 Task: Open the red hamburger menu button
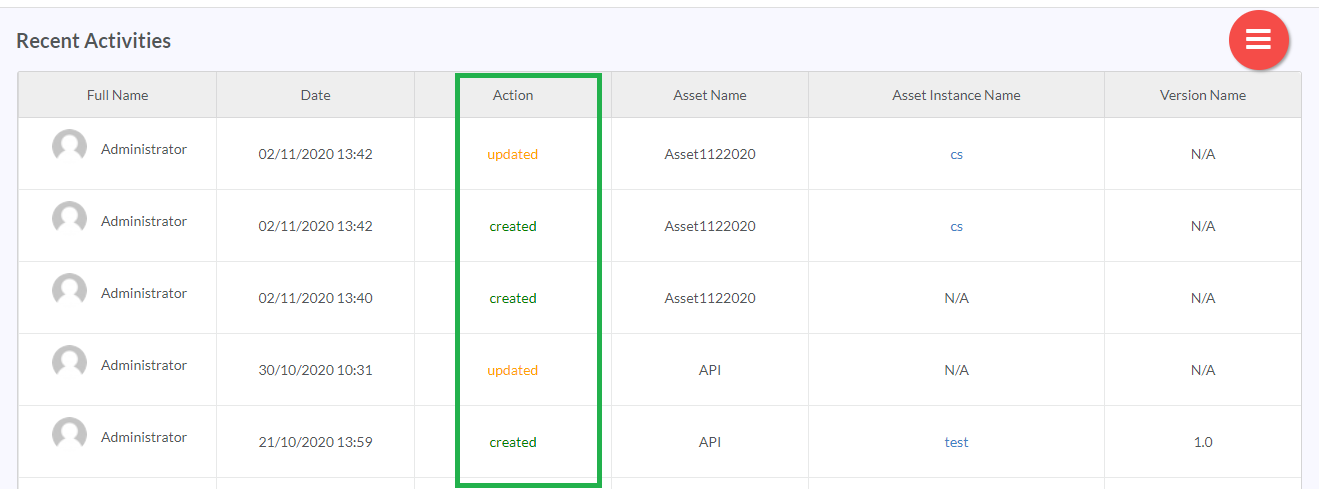(x=1258, y=40)
